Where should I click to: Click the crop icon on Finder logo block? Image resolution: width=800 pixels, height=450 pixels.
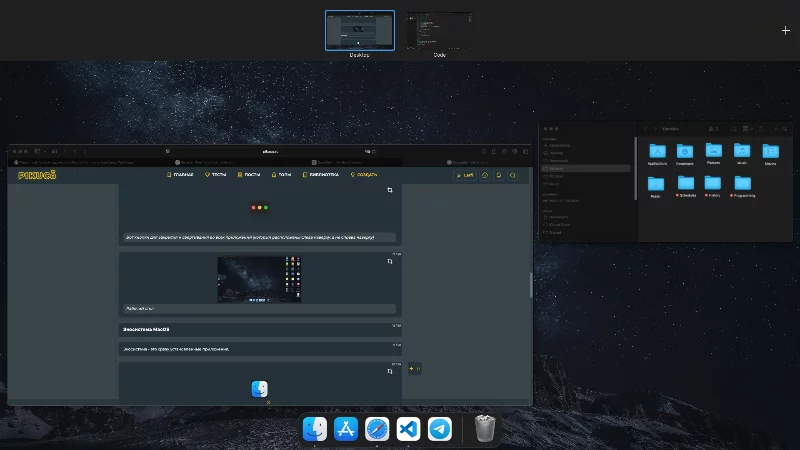pos(390,371)
